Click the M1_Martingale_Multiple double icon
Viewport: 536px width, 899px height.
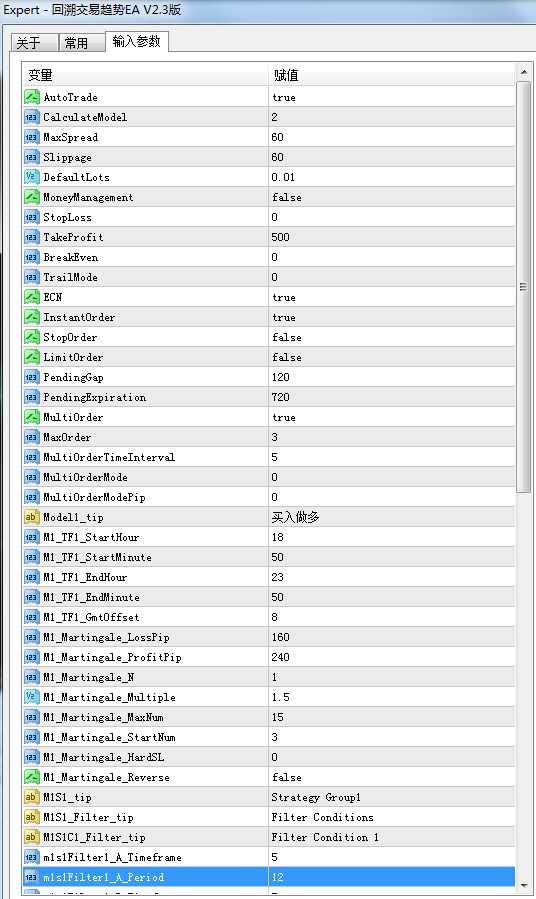[31, 697]
